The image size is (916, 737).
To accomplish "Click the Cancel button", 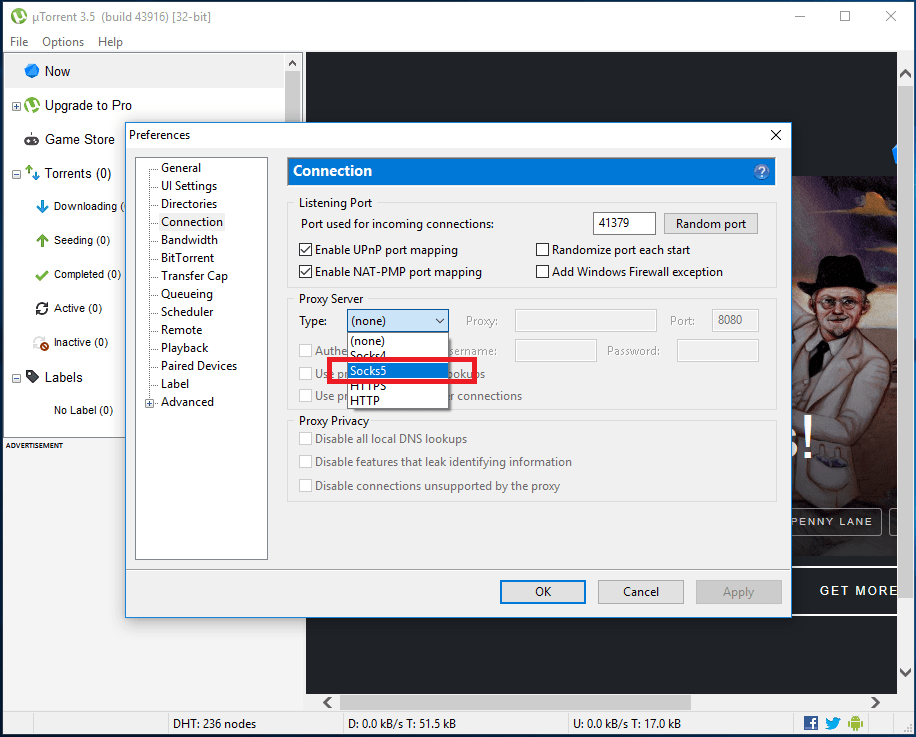I will [x=640, y=592].
